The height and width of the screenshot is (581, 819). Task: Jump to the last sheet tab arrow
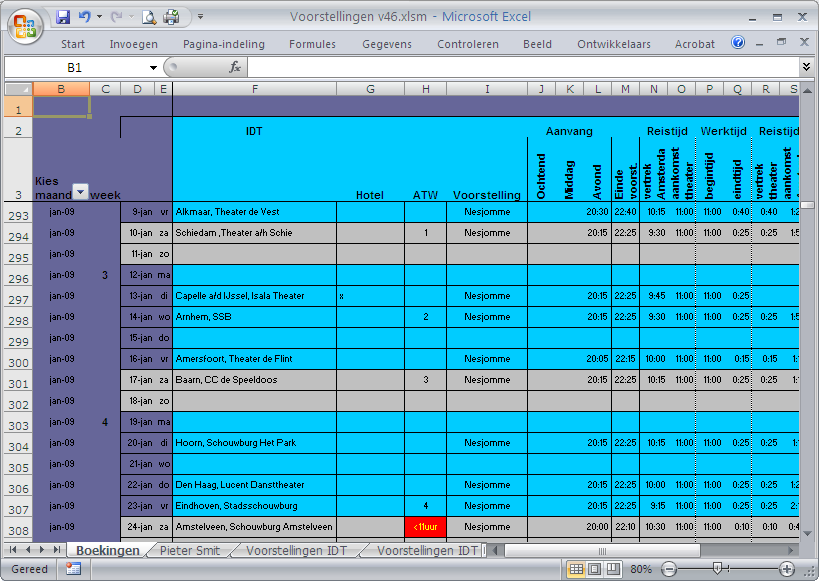[x=57, y=550]
